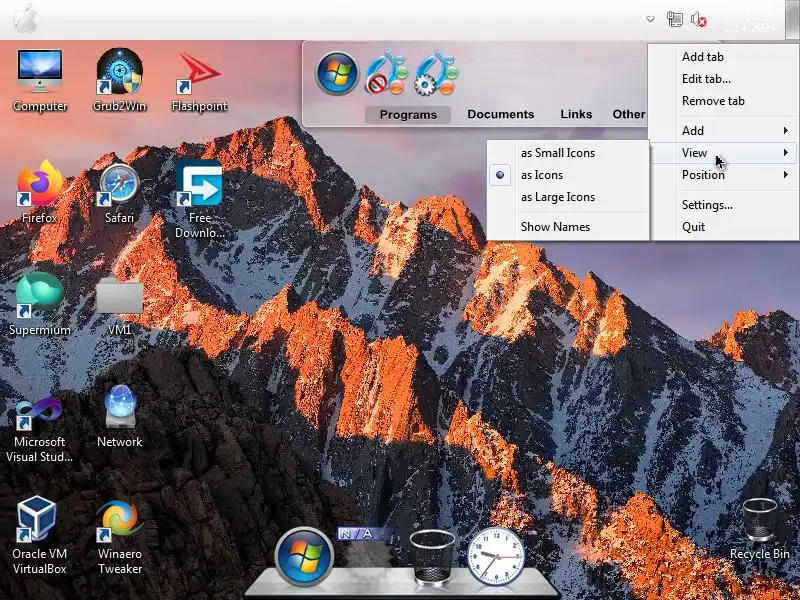Click the dock icon with gear overlay
Image resolution: width=800 pixels, height=600 pixels.
click(x=436, y=73)
